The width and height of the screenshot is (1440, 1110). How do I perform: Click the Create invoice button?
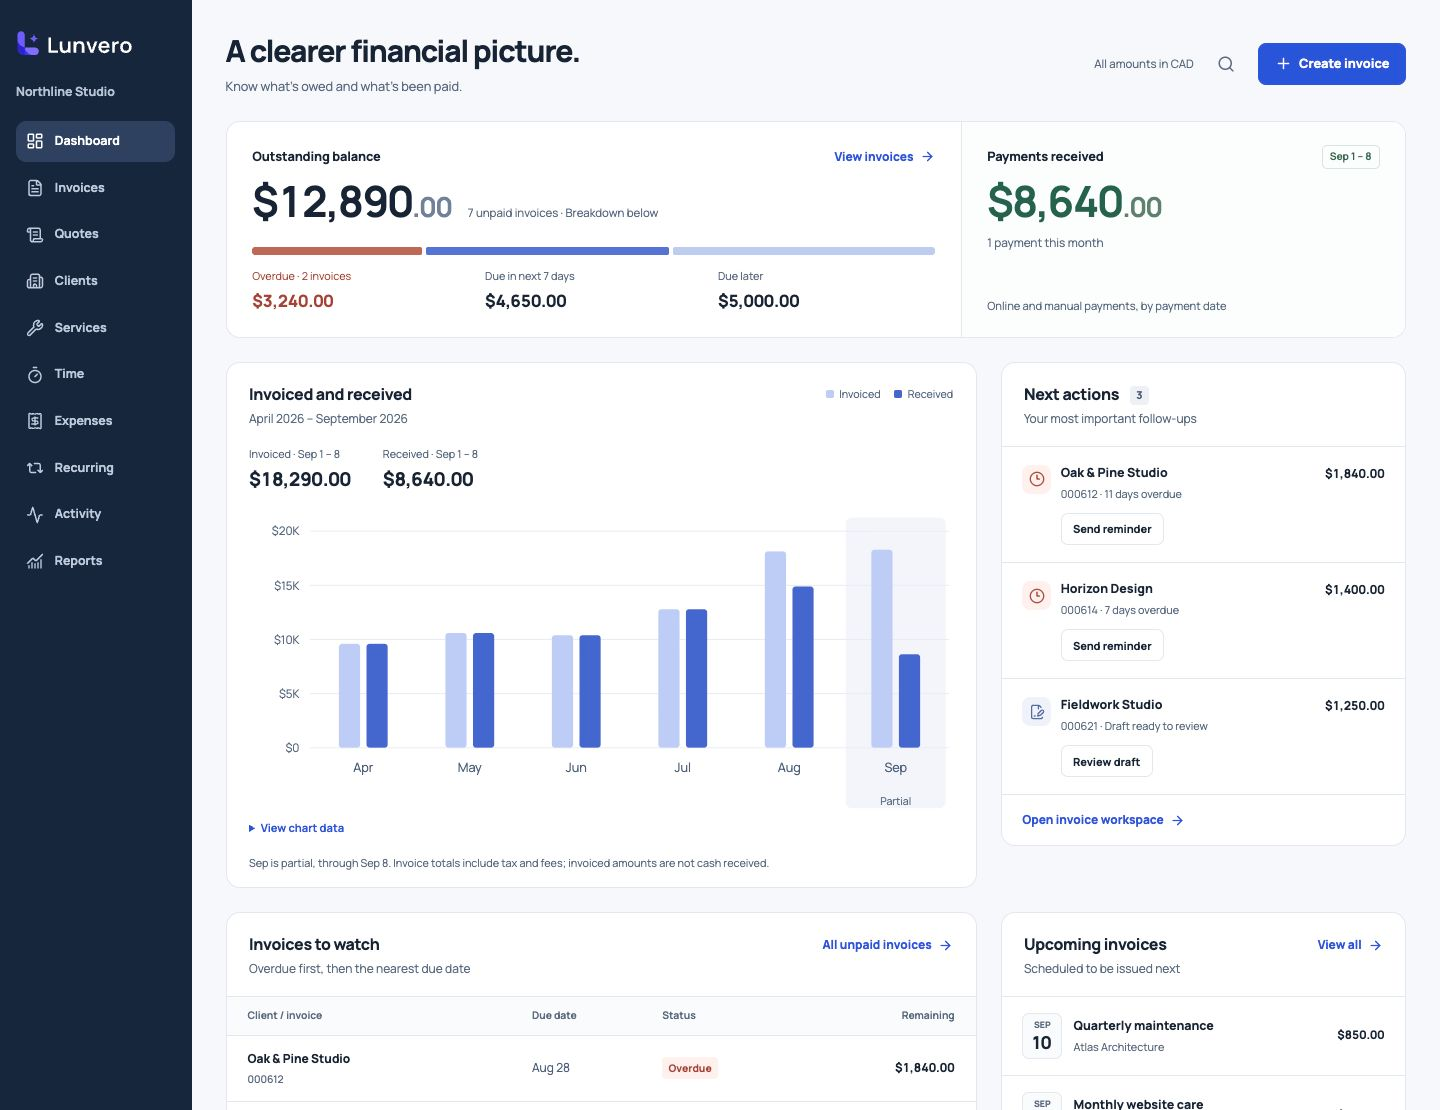(1331, 64)
